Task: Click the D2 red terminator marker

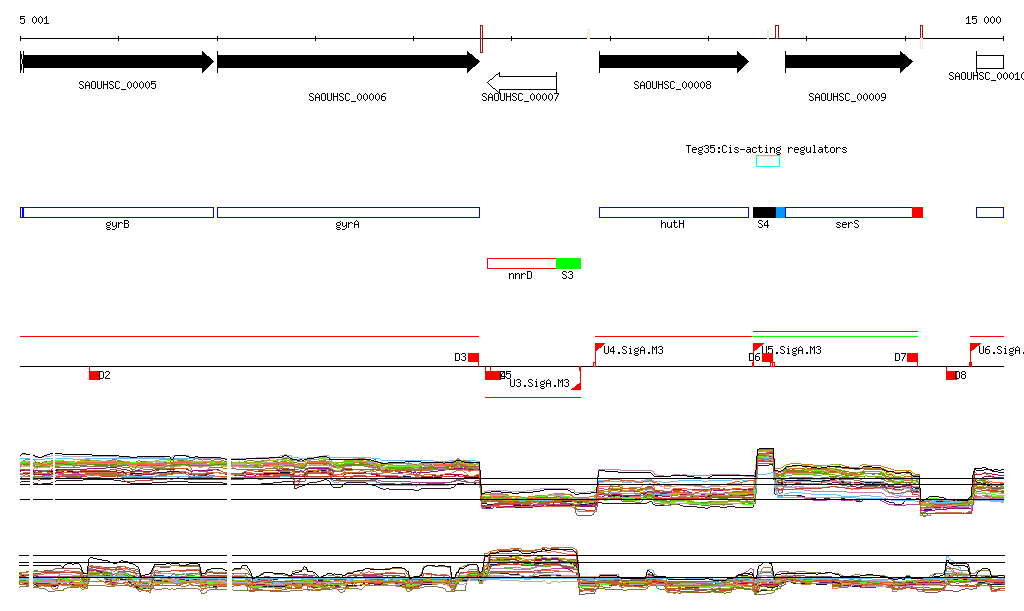Action: click(94, 375)
